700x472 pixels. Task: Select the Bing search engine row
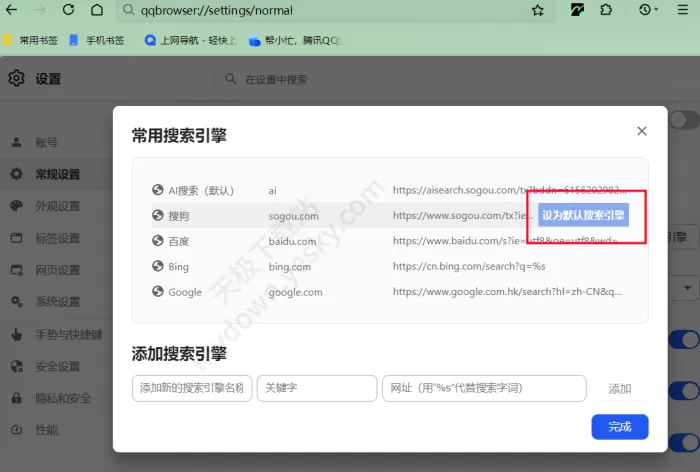coord(389,267)
